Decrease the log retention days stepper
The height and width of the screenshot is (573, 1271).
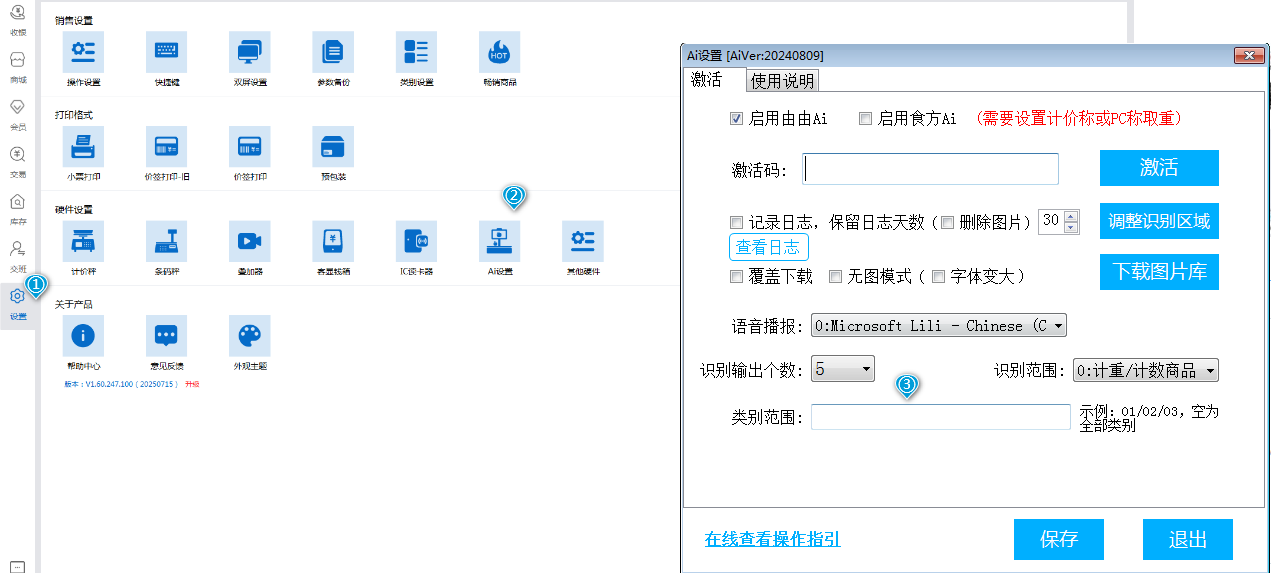pyautogui.click(x=1072, y=227)
